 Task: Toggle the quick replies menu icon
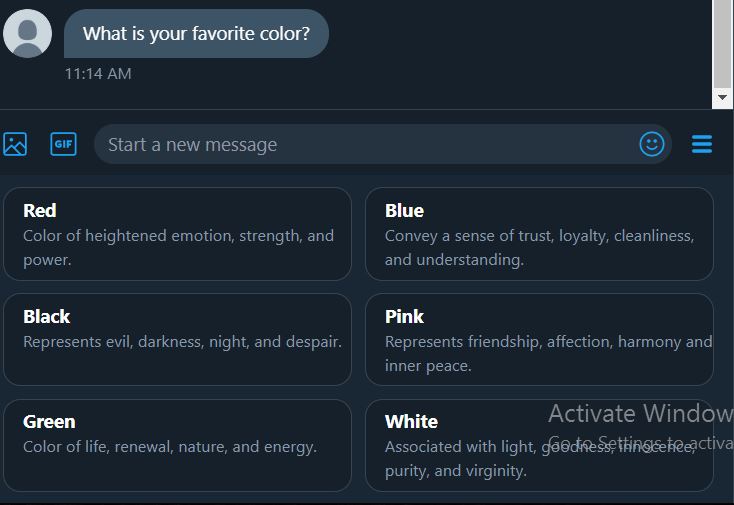(x=702, y=145)
